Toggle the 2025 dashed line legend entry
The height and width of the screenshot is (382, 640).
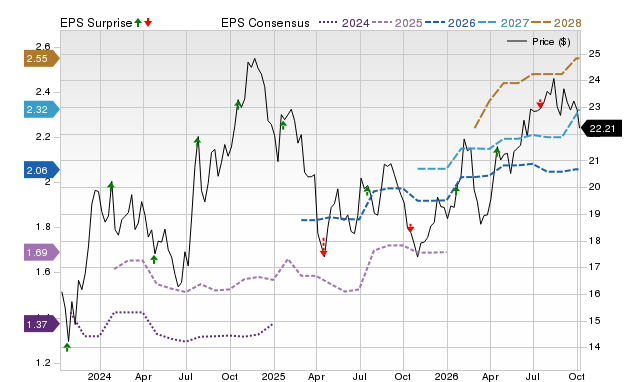397,23
